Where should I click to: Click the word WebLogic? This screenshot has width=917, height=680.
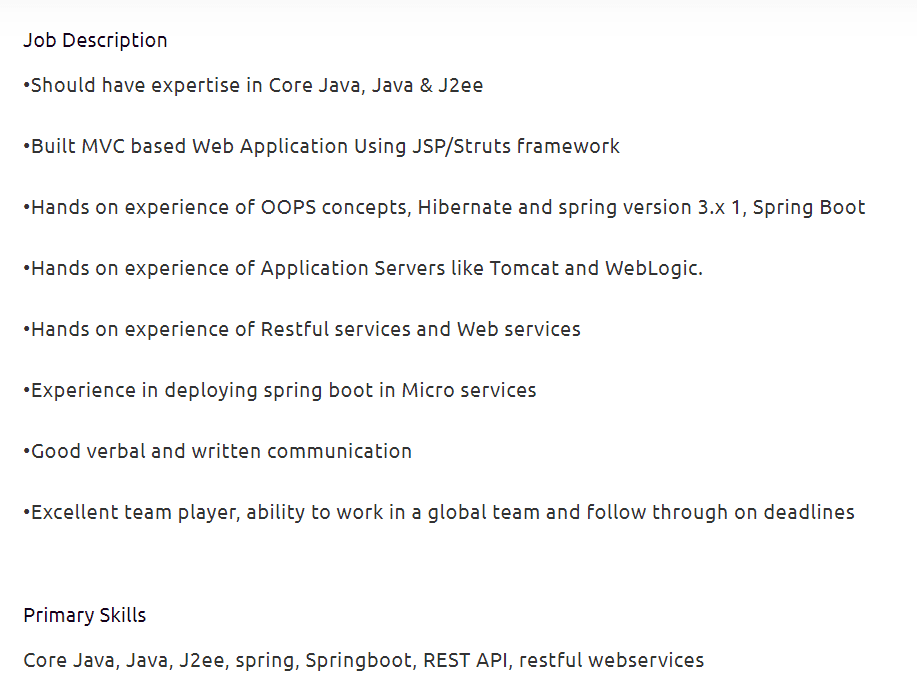click(x=652, y=269)
